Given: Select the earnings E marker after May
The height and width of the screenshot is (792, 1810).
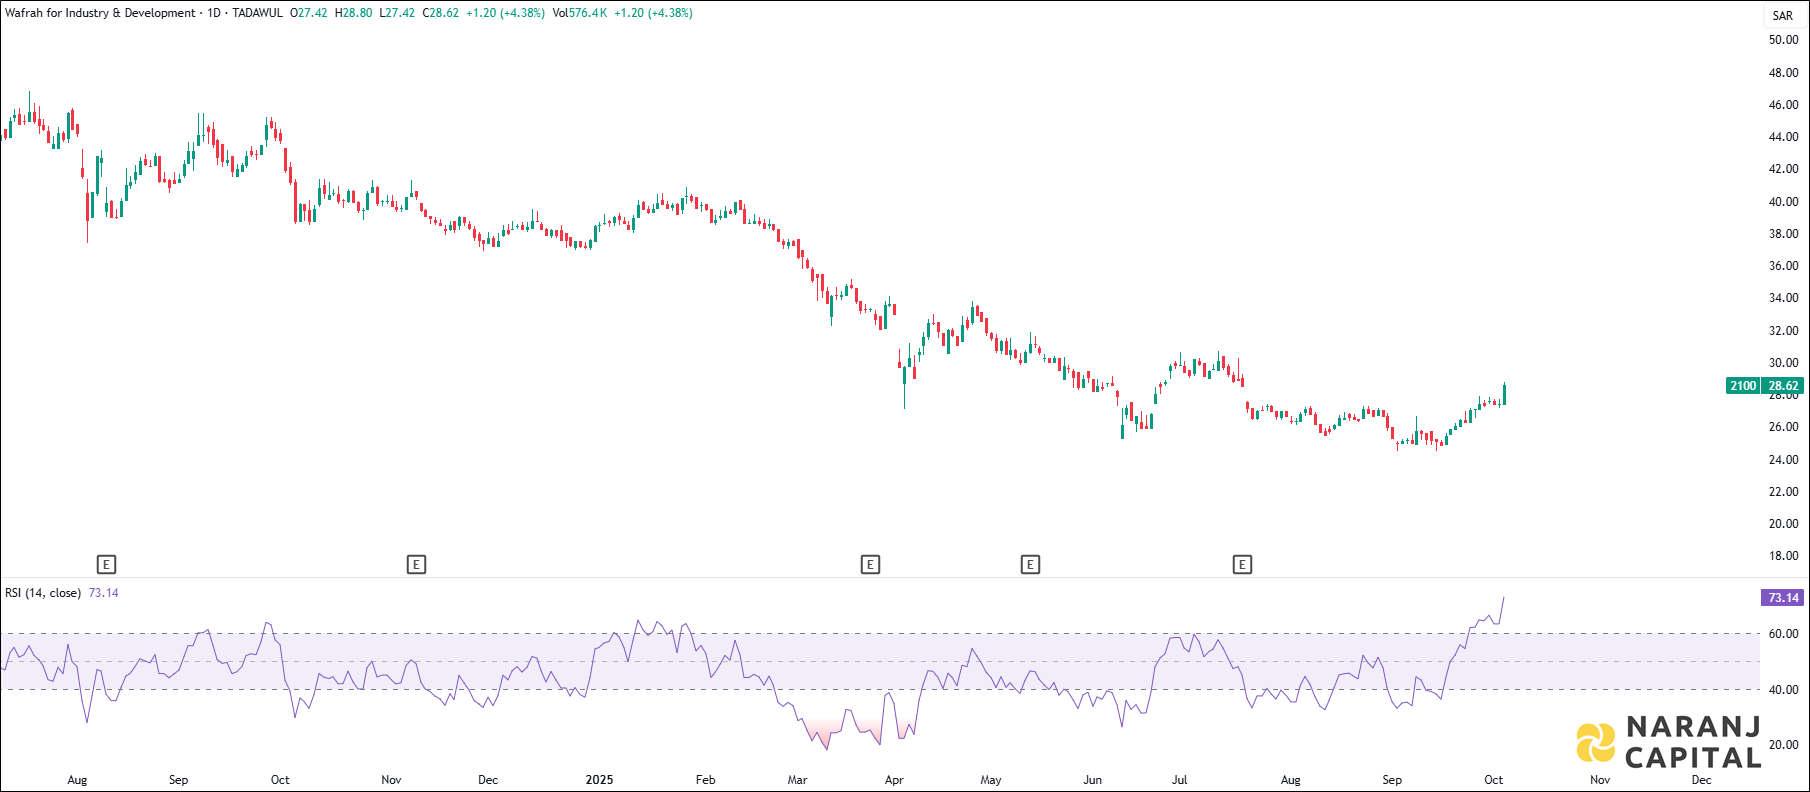Looking at the screenshot, I should point(1030,565).
